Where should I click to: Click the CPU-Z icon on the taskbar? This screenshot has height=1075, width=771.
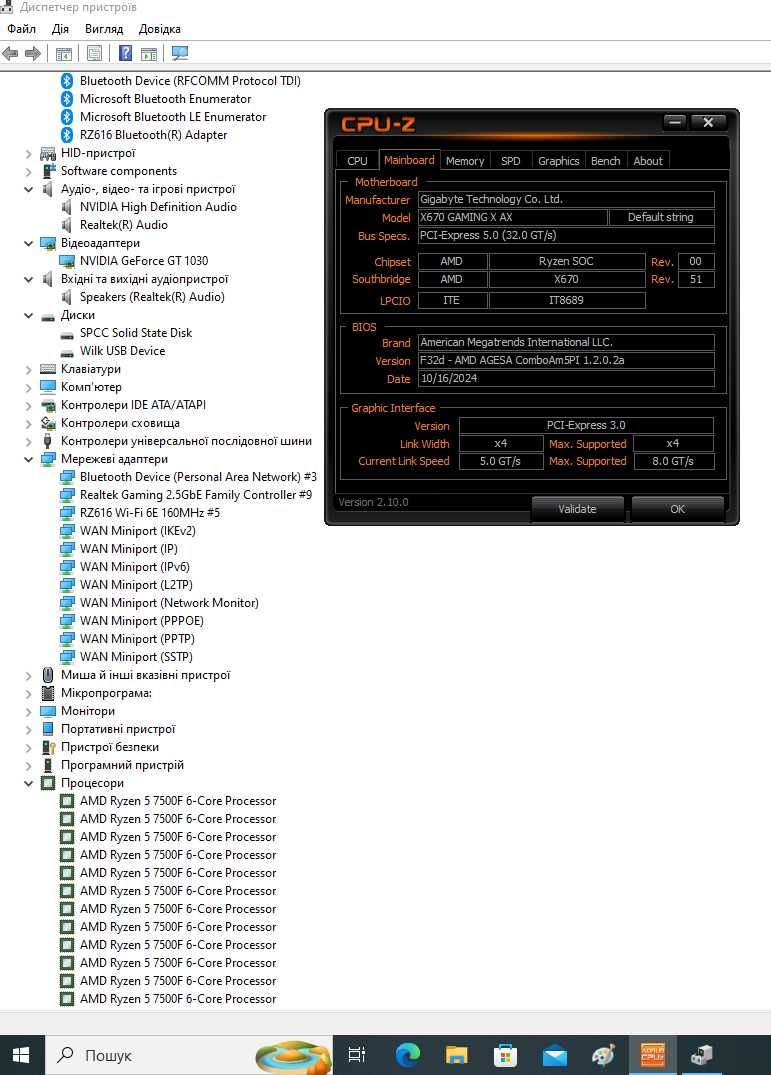[652, 1054]
